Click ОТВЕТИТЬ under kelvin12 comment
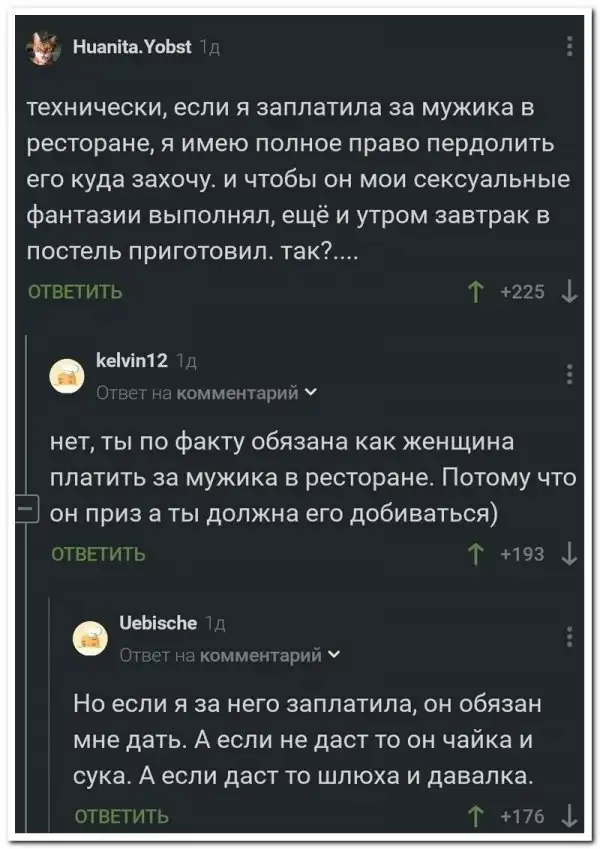Image resolution: width=600 pixels, height=849 pixels. click(98, 553)
